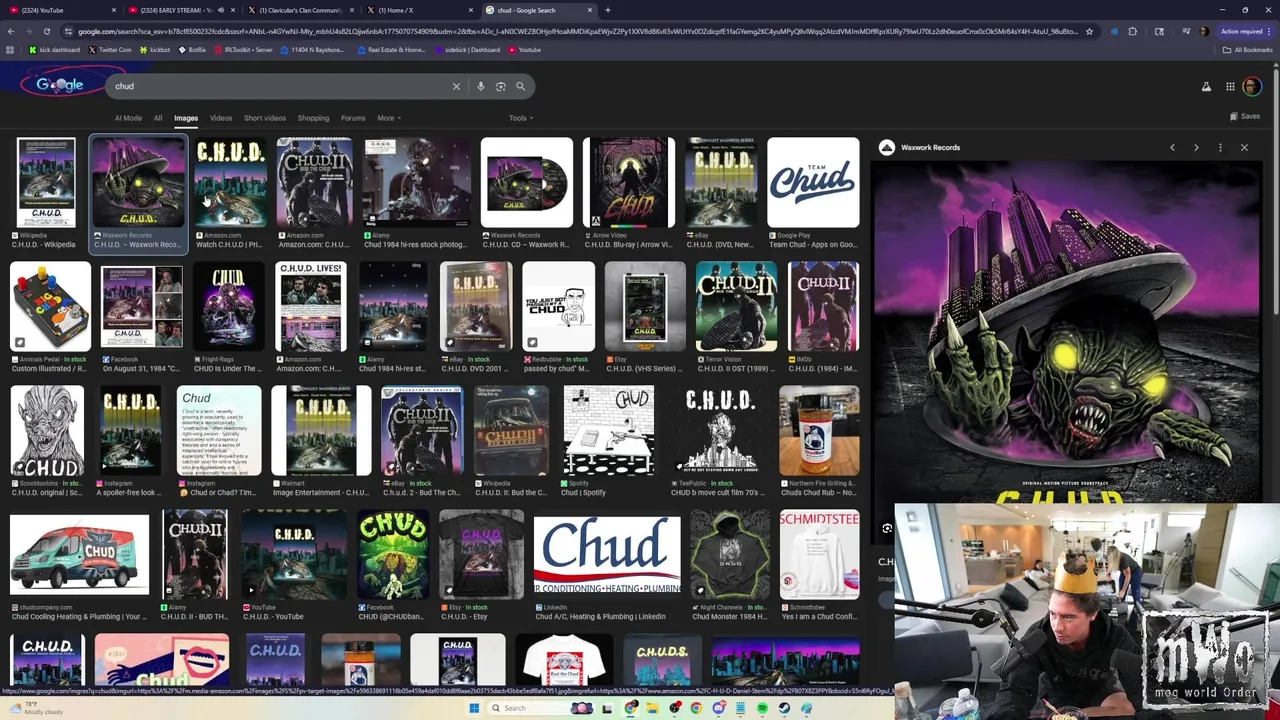Open Twitter Com bookmark

point(110,49)
